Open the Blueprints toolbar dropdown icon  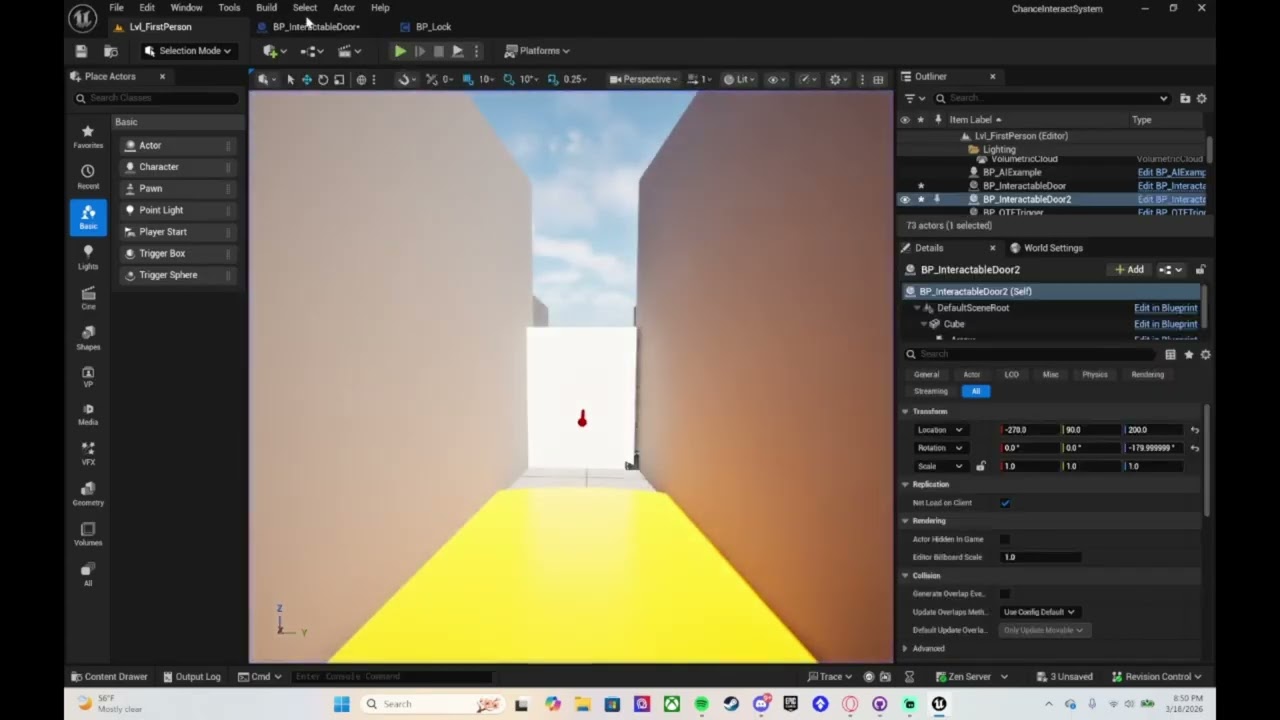[312, 51]
